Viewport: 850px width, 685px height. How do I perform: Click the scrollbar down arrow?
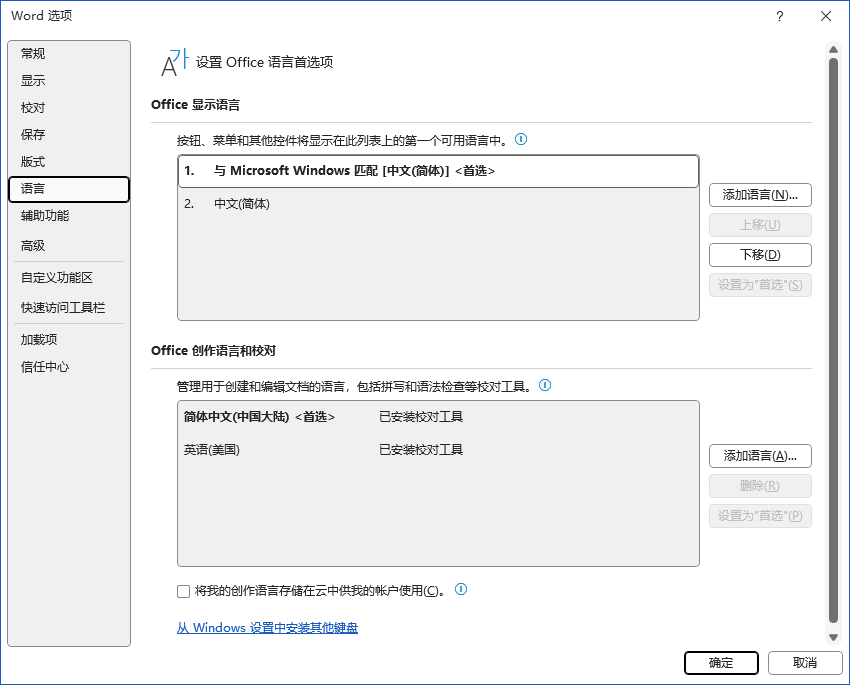coord(833,636)
